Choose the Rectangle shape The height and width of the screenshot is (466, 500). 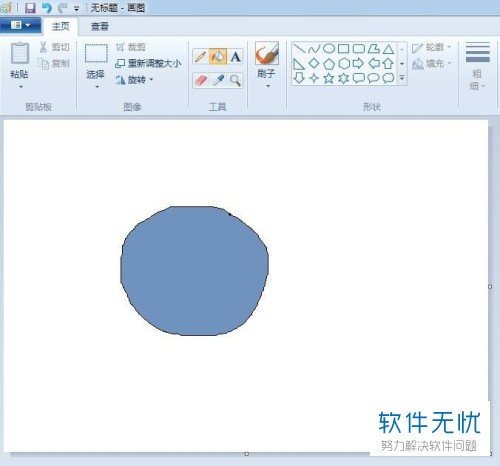pos(343,49)
